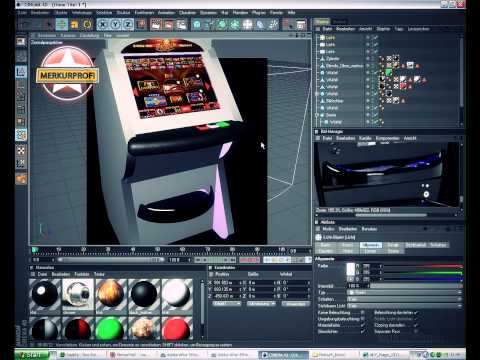Image resolution: width=480 pixels, height=360 pixels.
Task: Click the green texture tag on the Würfel row
Action: click(388, 72)
